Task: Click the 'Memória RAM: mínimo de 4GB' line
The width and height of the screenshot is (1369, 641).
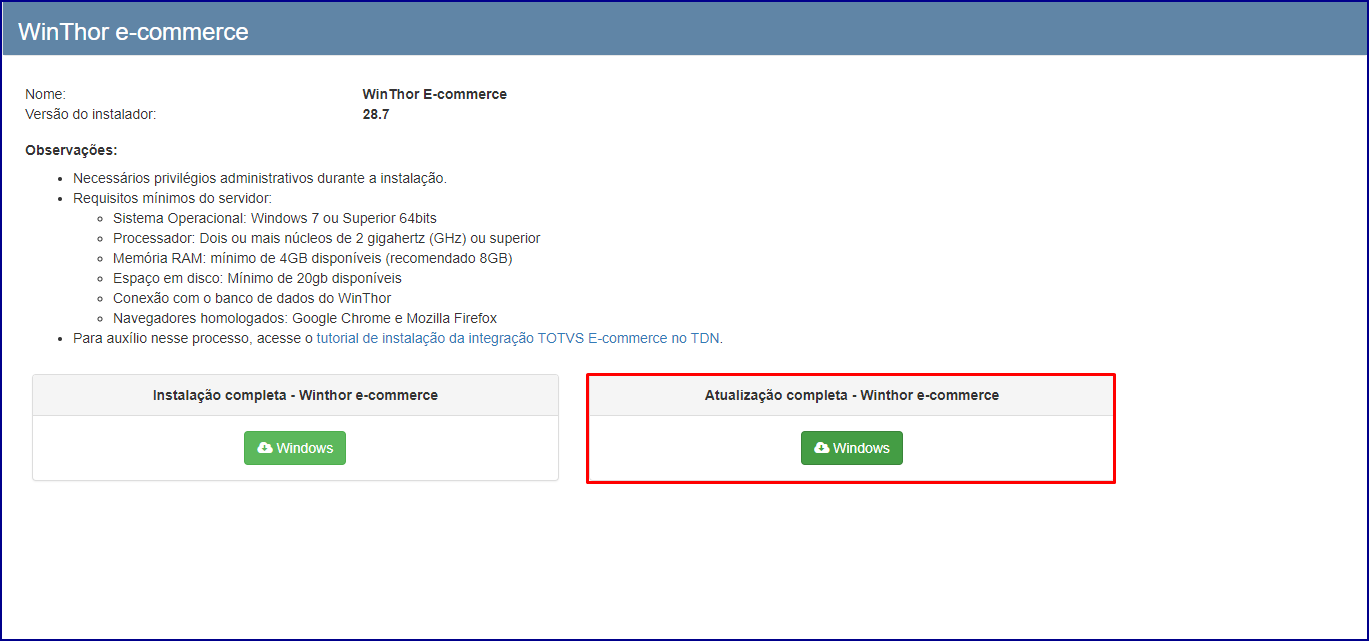Action: (313, 258)
